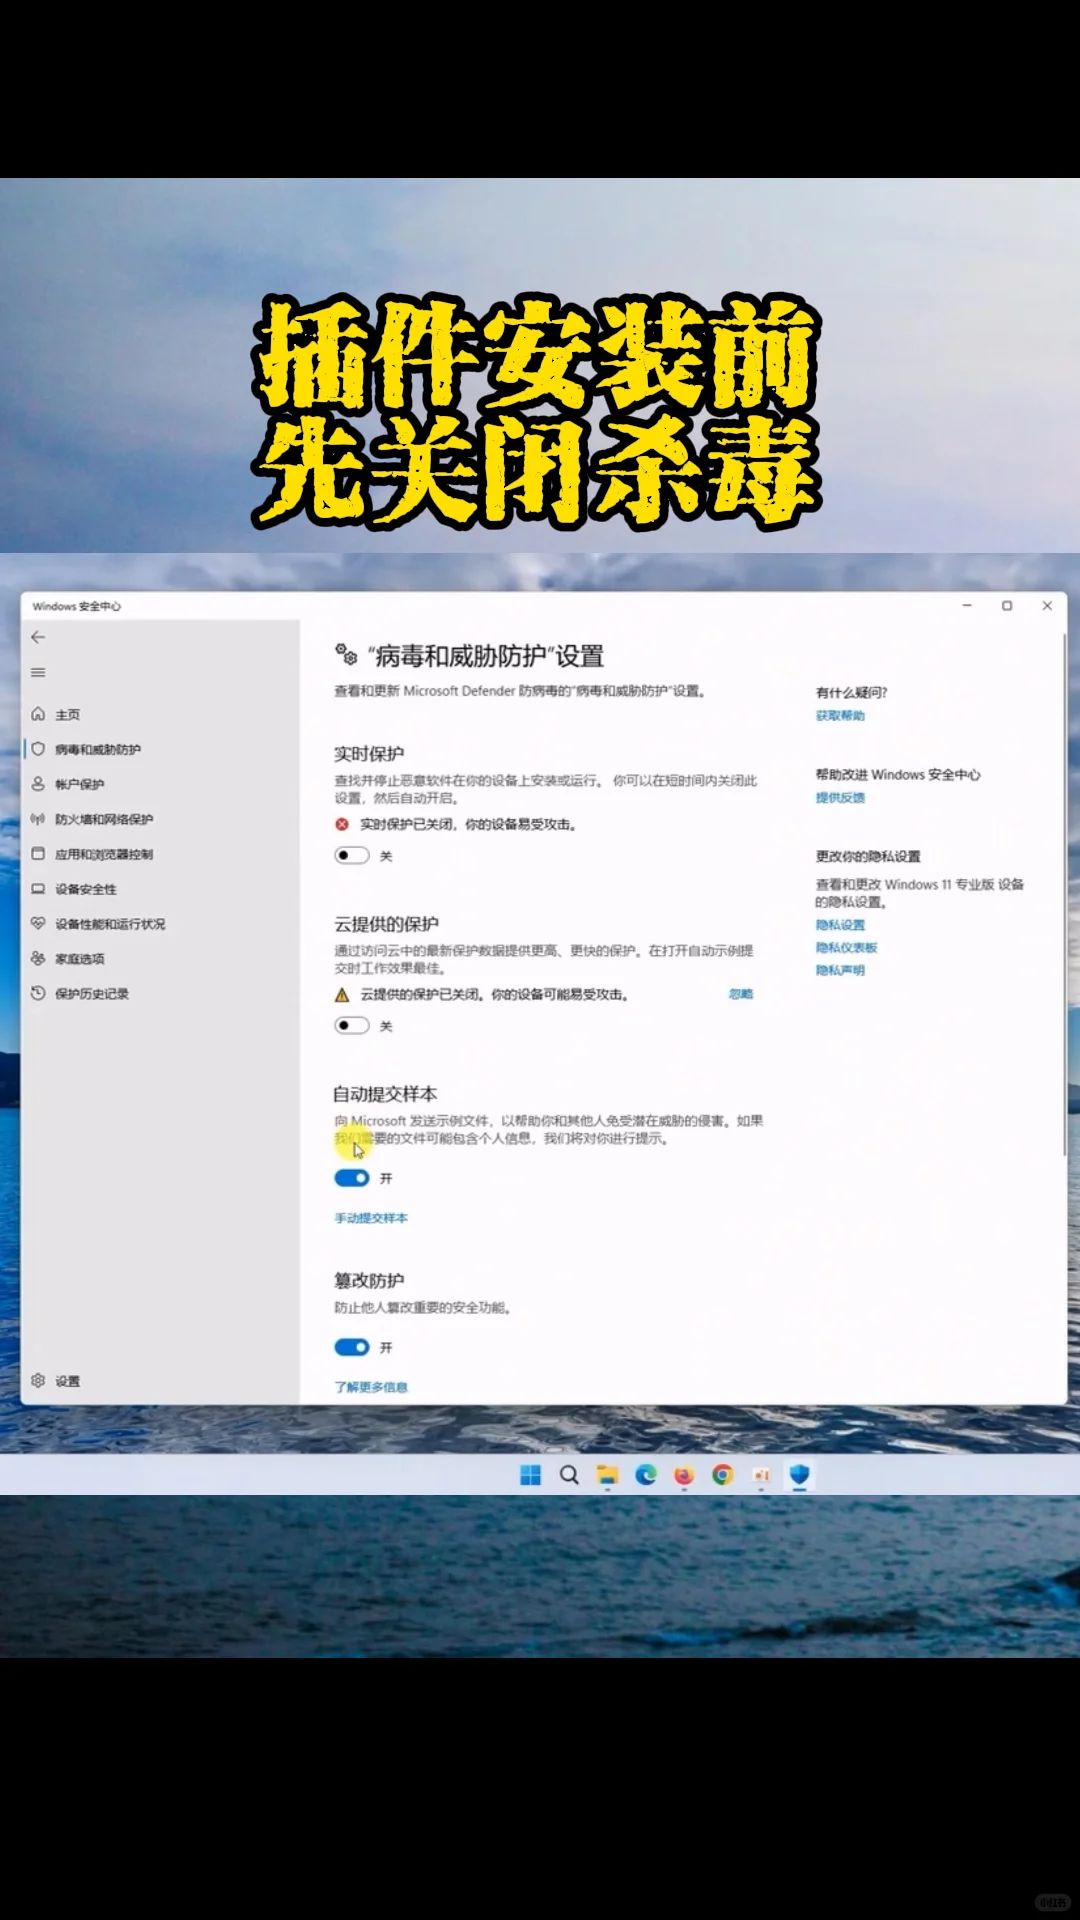Click the 篡改防护 section heading
Viewport: 1080px width, 1920px height.
[369, 1280]
